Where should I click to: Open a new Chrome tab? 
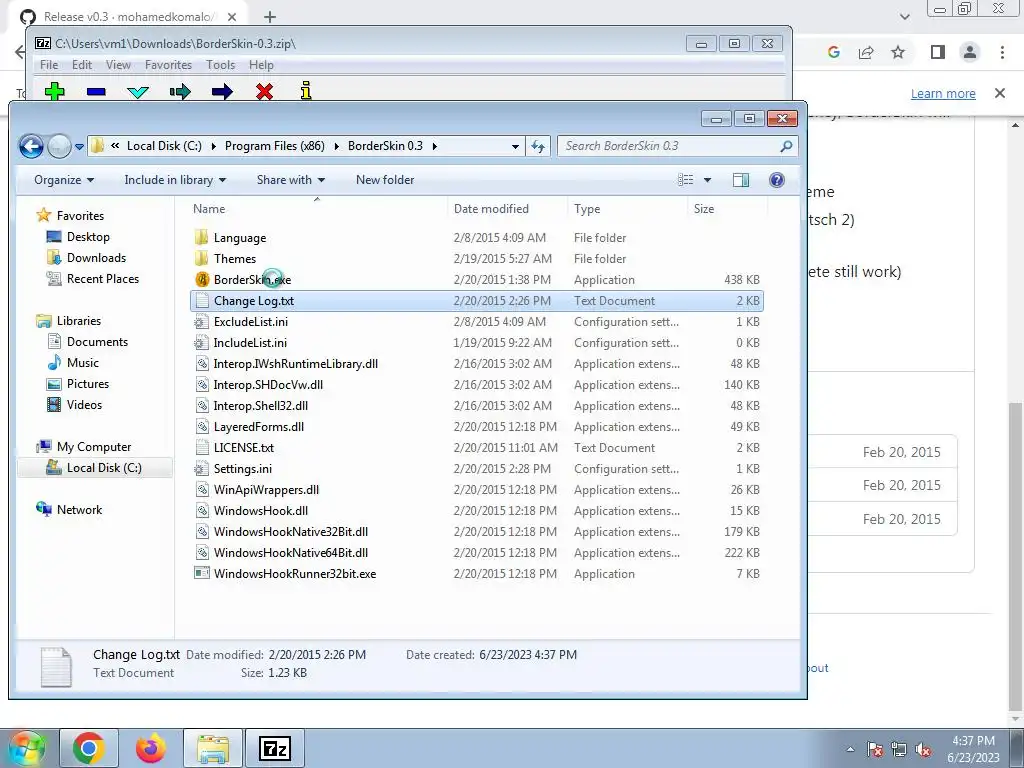pos(270,17)
